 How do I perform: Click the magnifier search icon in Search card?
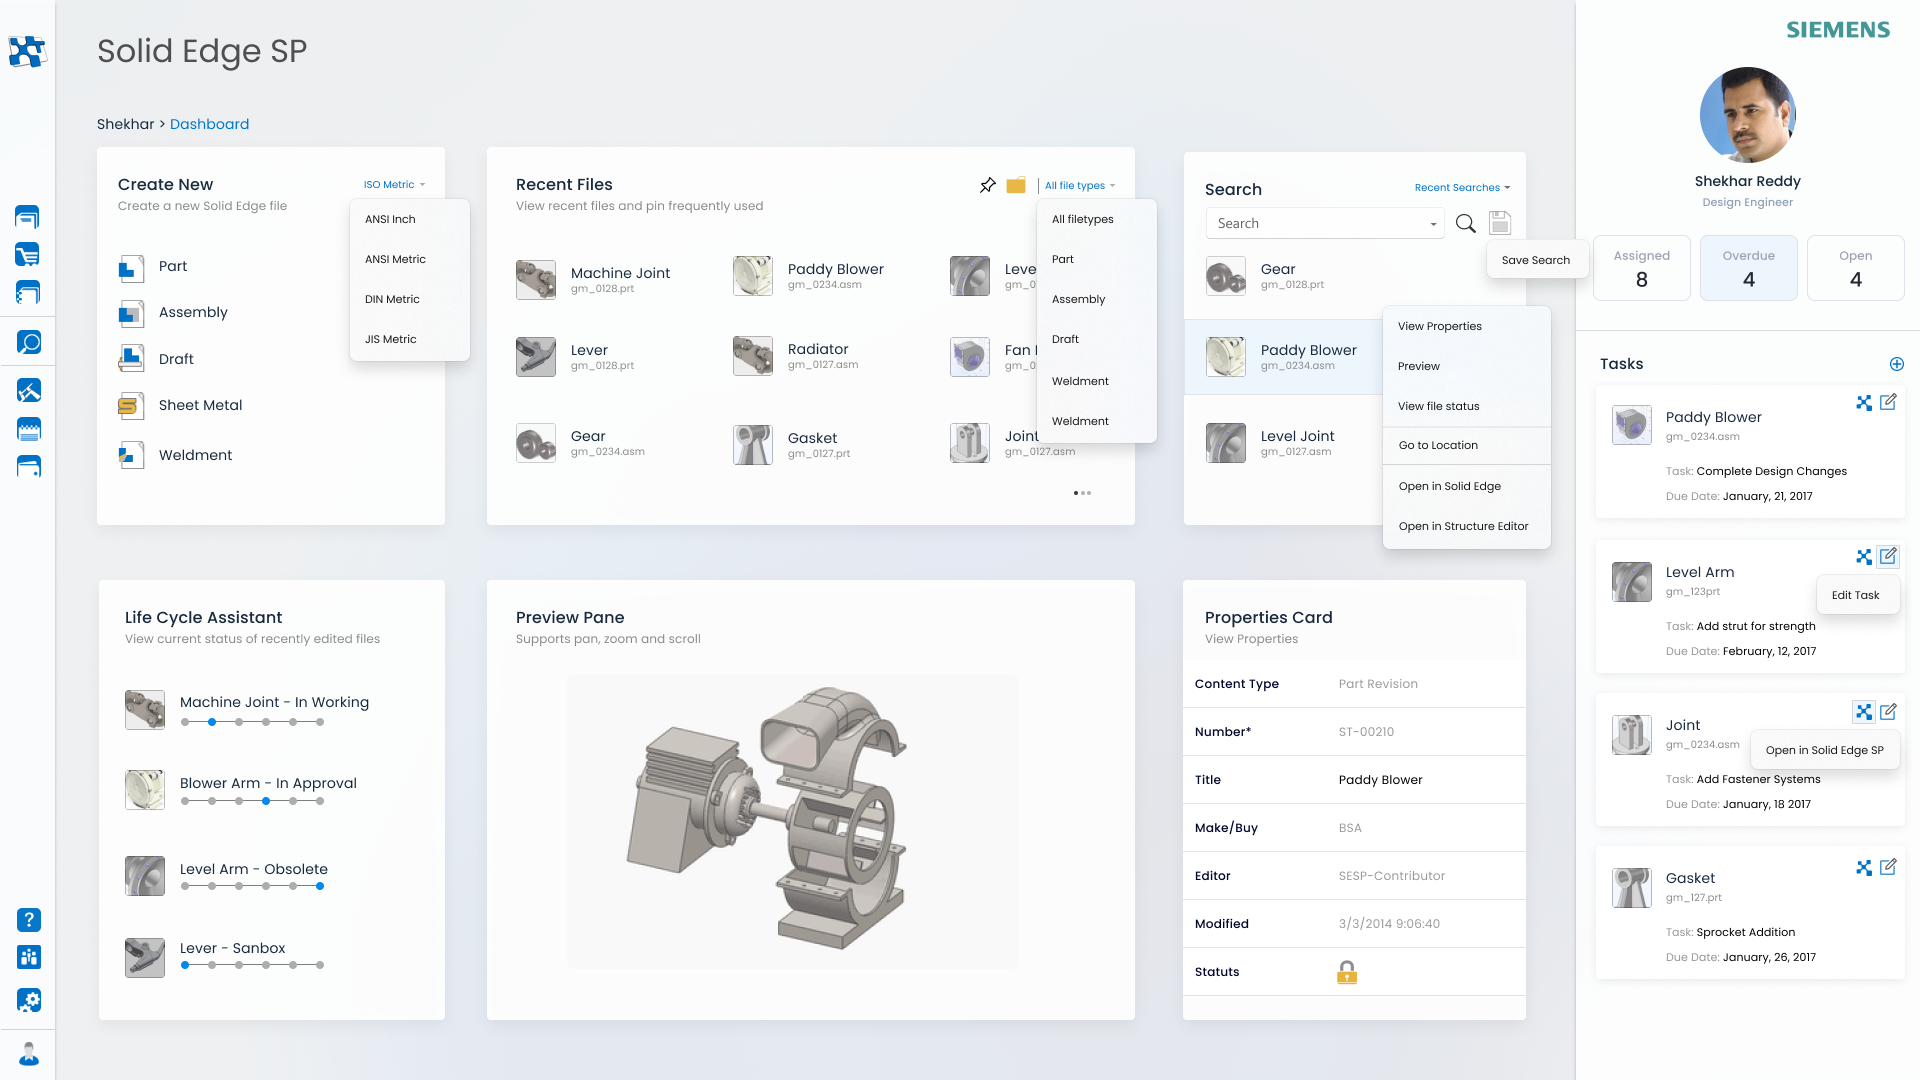1466,223
